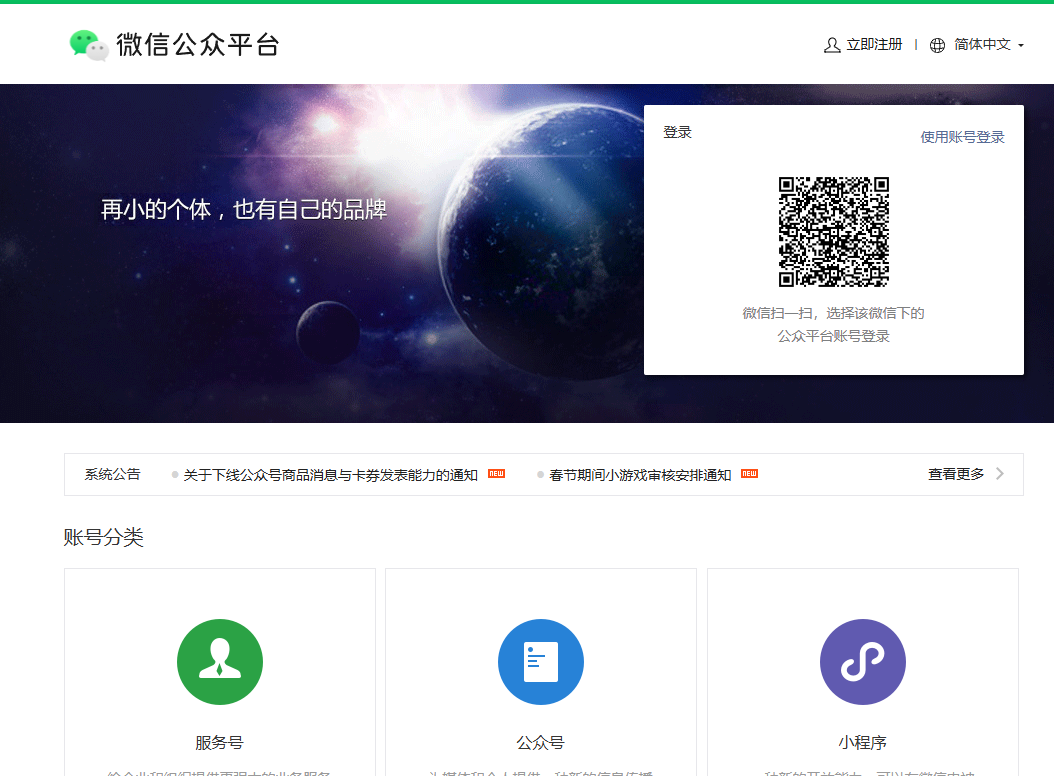Expand language list via dropdown arrow
This screenshot has height=776, width=1054.
[x=1020, y=46]
